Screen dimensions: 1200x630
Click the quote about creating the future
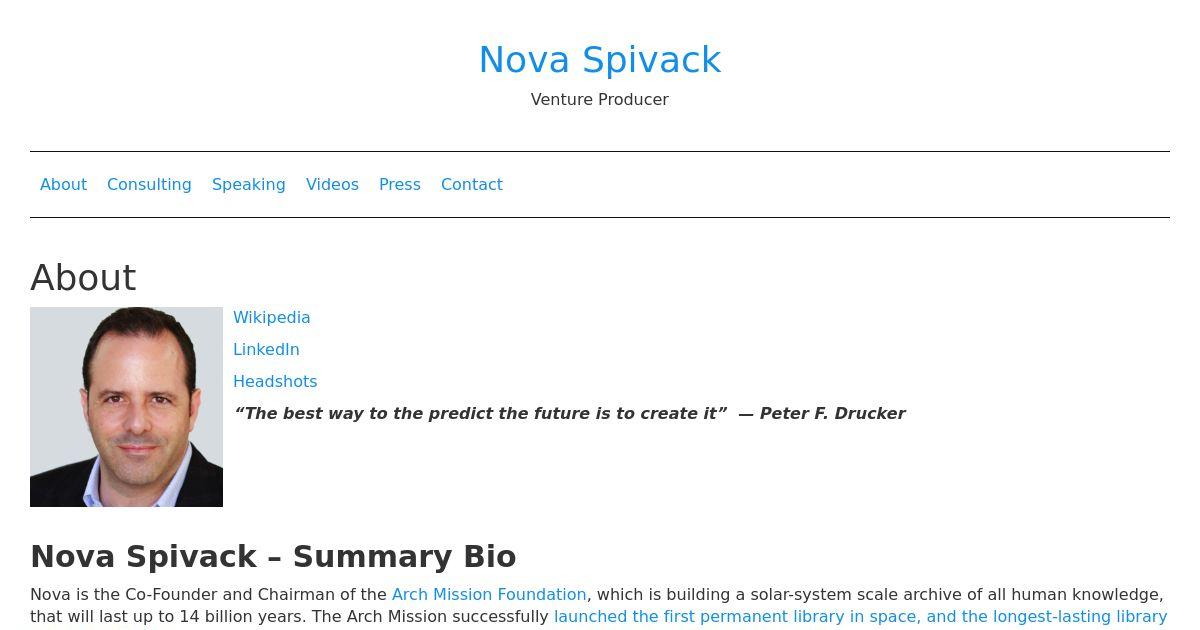[x=480, y=413]
